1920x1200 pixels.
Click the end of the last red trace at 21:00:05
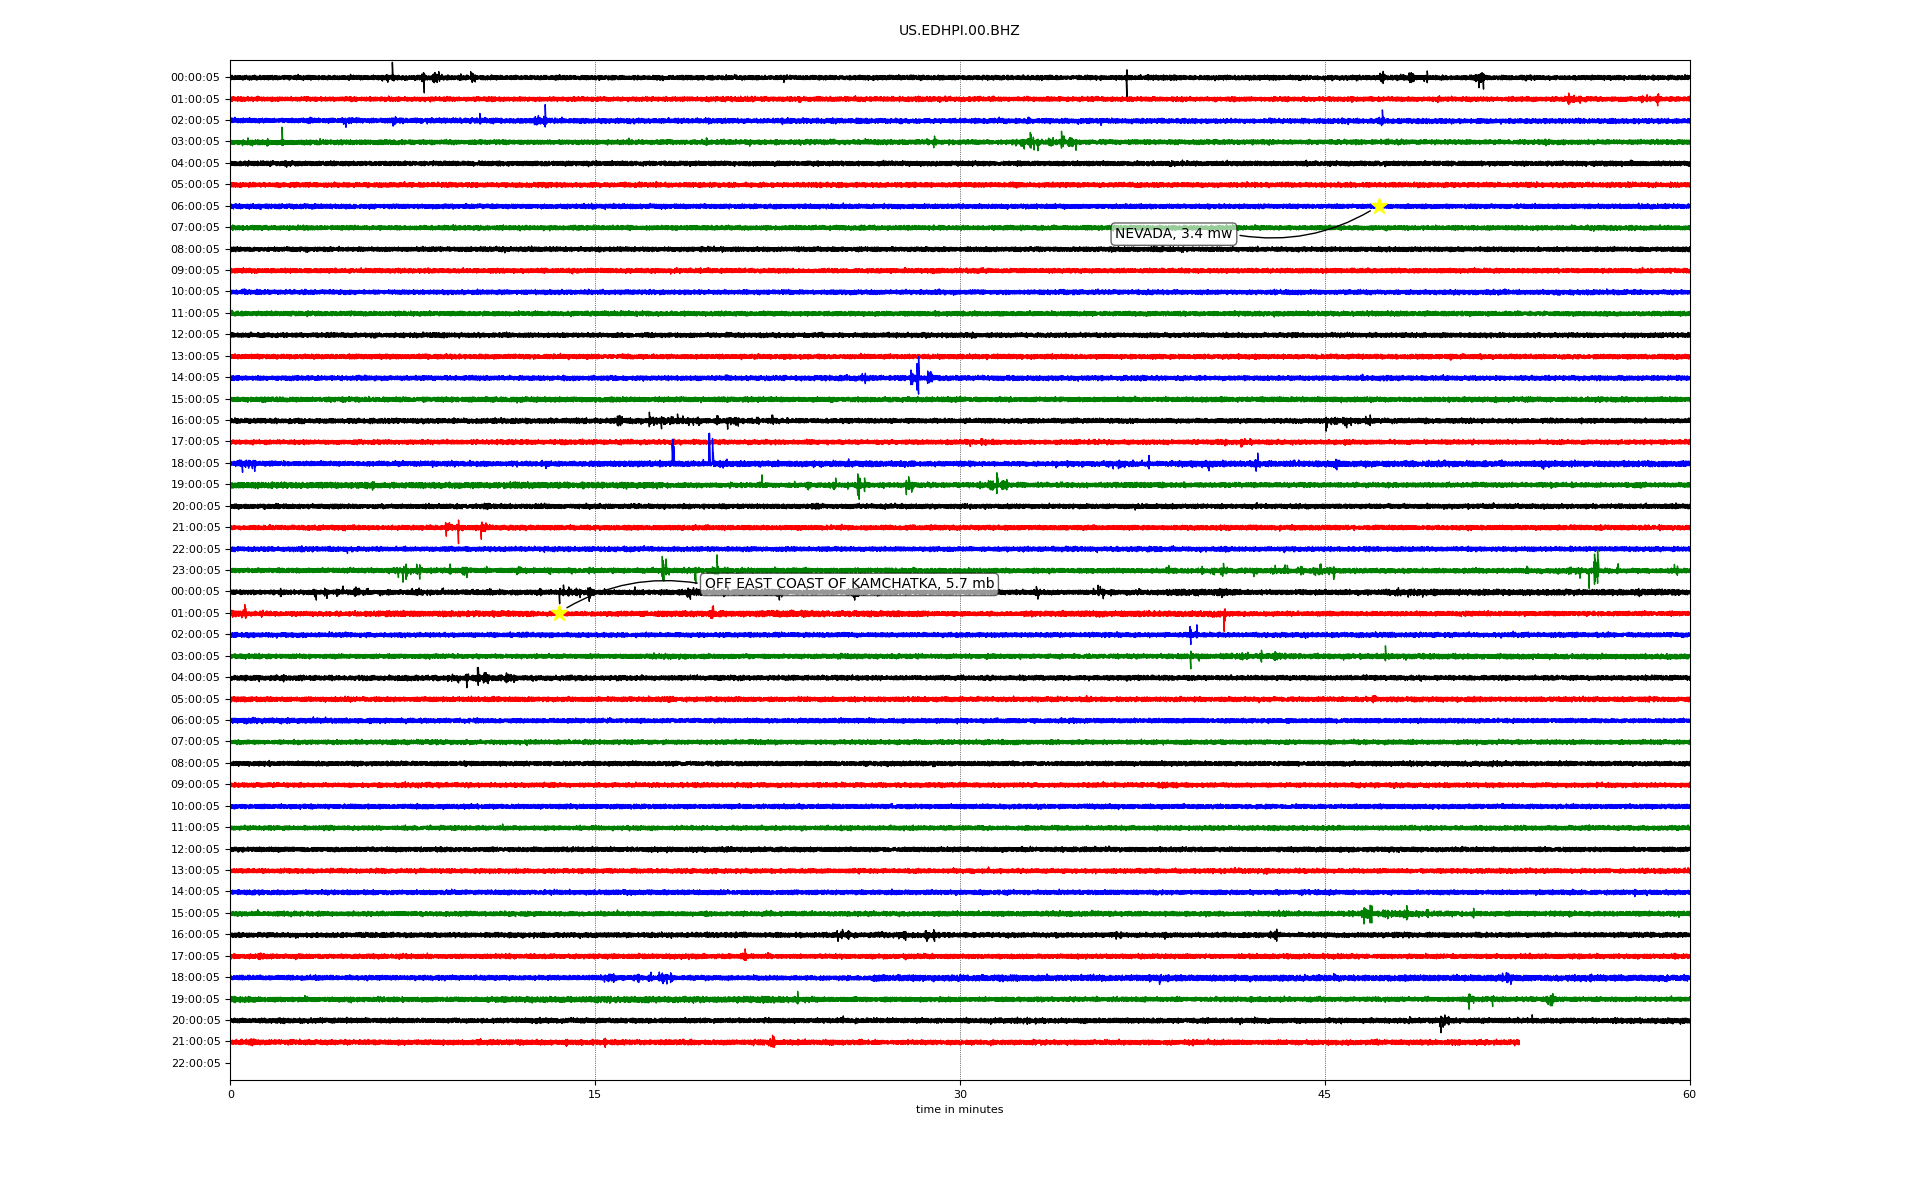(1517, 1042)
